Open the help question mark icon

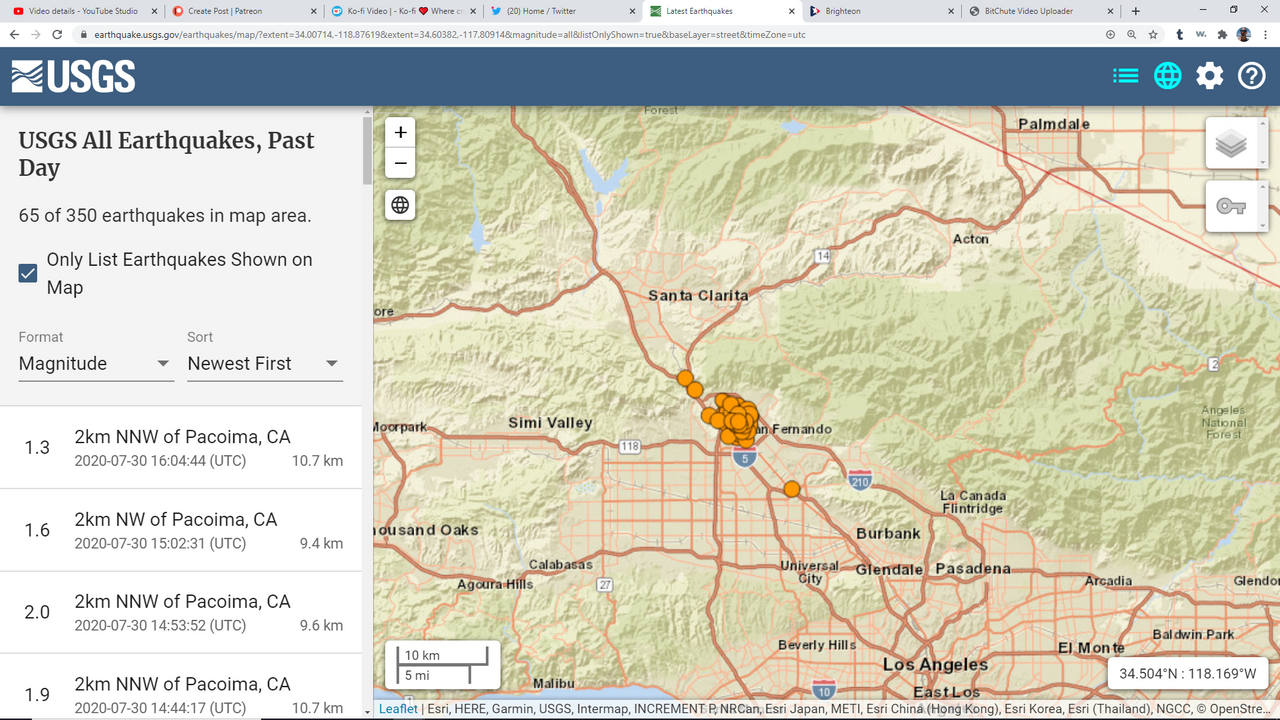(1252, 76)
